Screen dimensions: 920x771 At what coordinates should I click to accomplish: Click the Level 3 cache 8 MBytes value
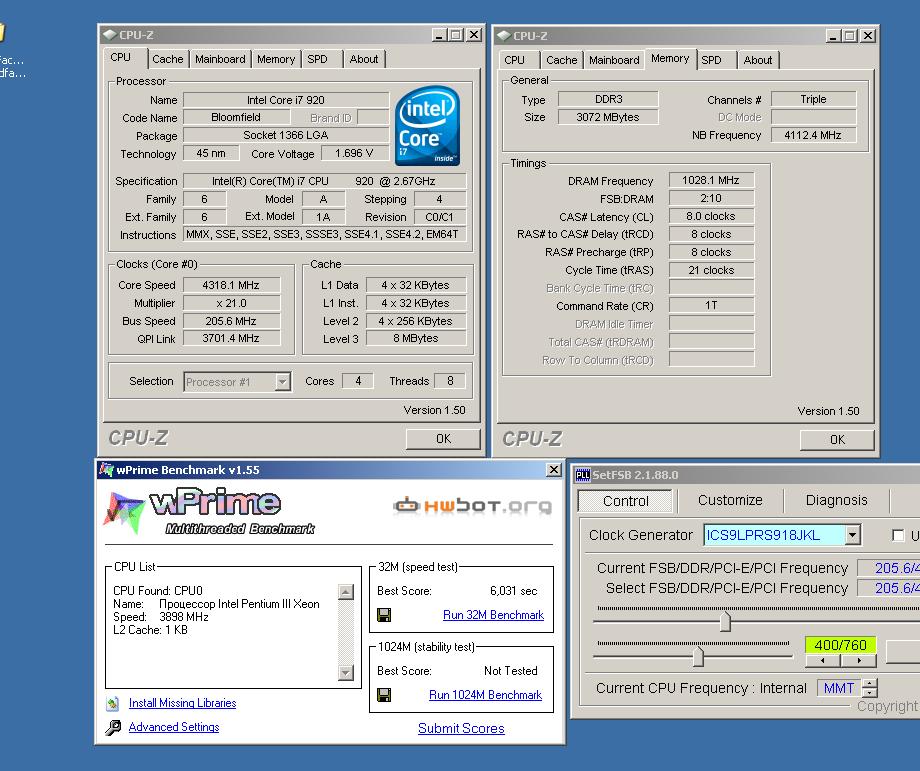pos(416,338)
